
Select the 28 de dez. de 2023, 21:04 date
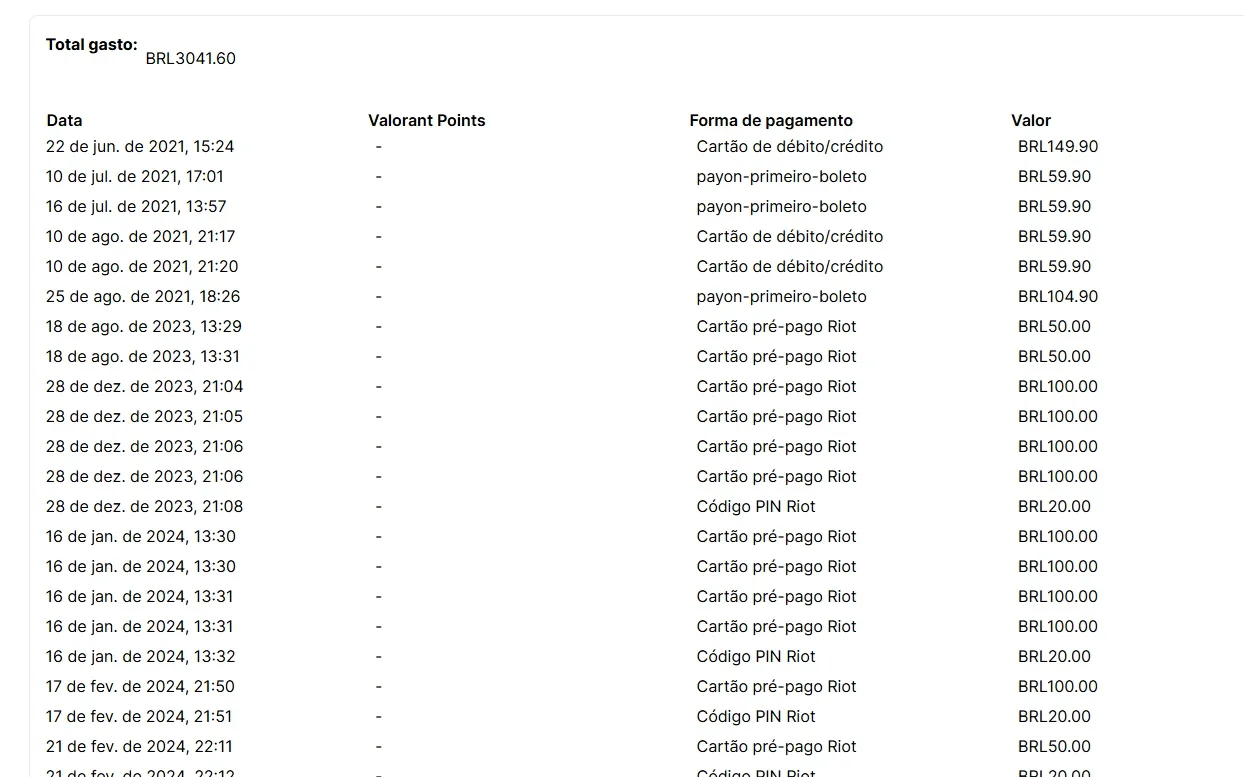point(145,386)
